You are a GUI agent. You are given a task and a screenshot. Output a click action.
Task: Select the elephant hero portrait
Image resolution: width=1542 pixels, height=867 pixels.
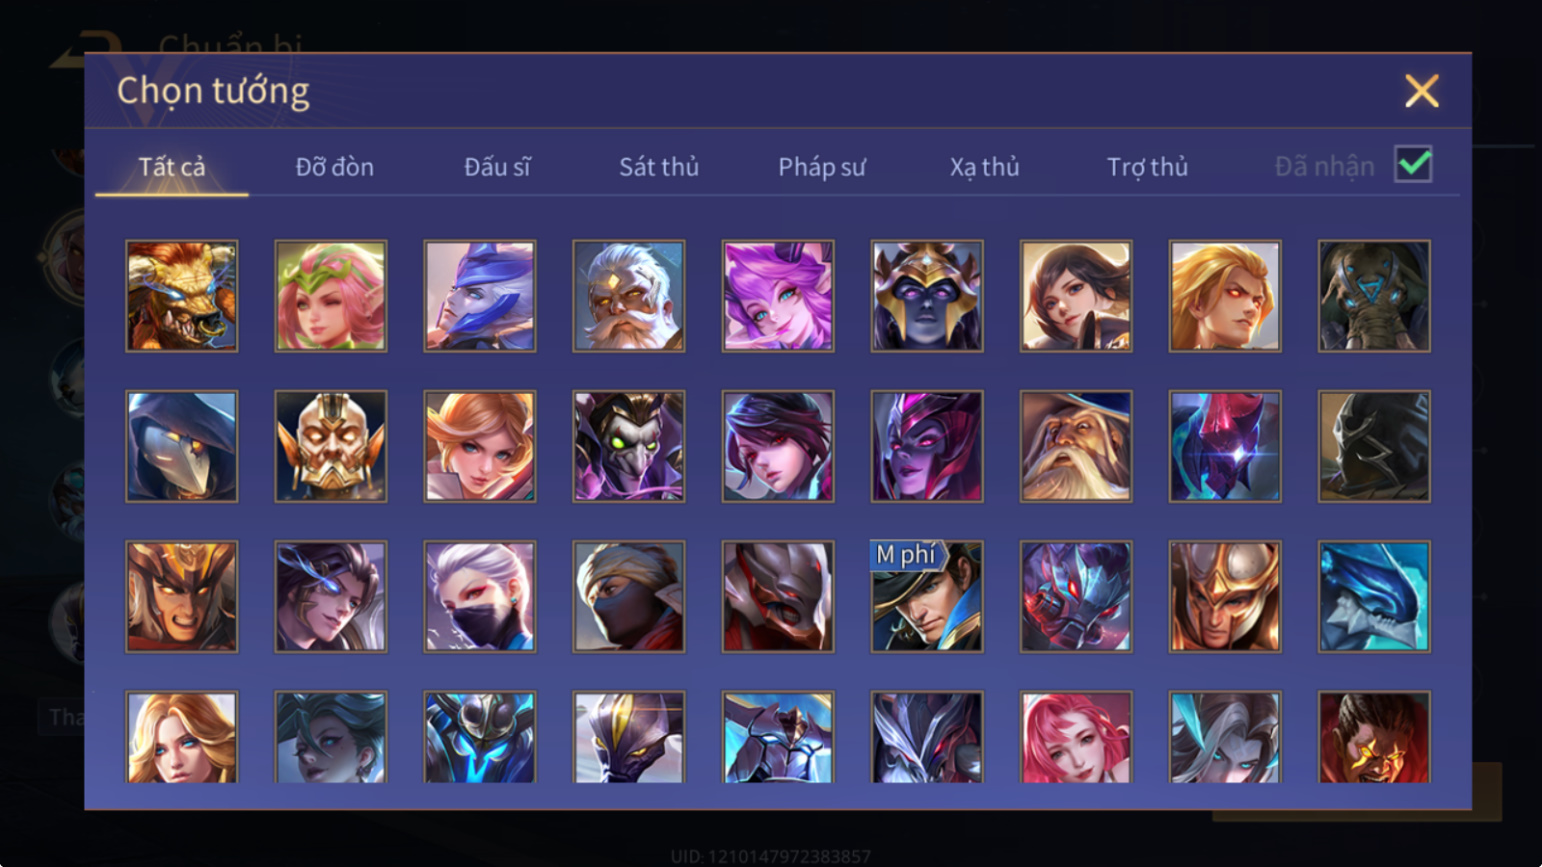1374,296
